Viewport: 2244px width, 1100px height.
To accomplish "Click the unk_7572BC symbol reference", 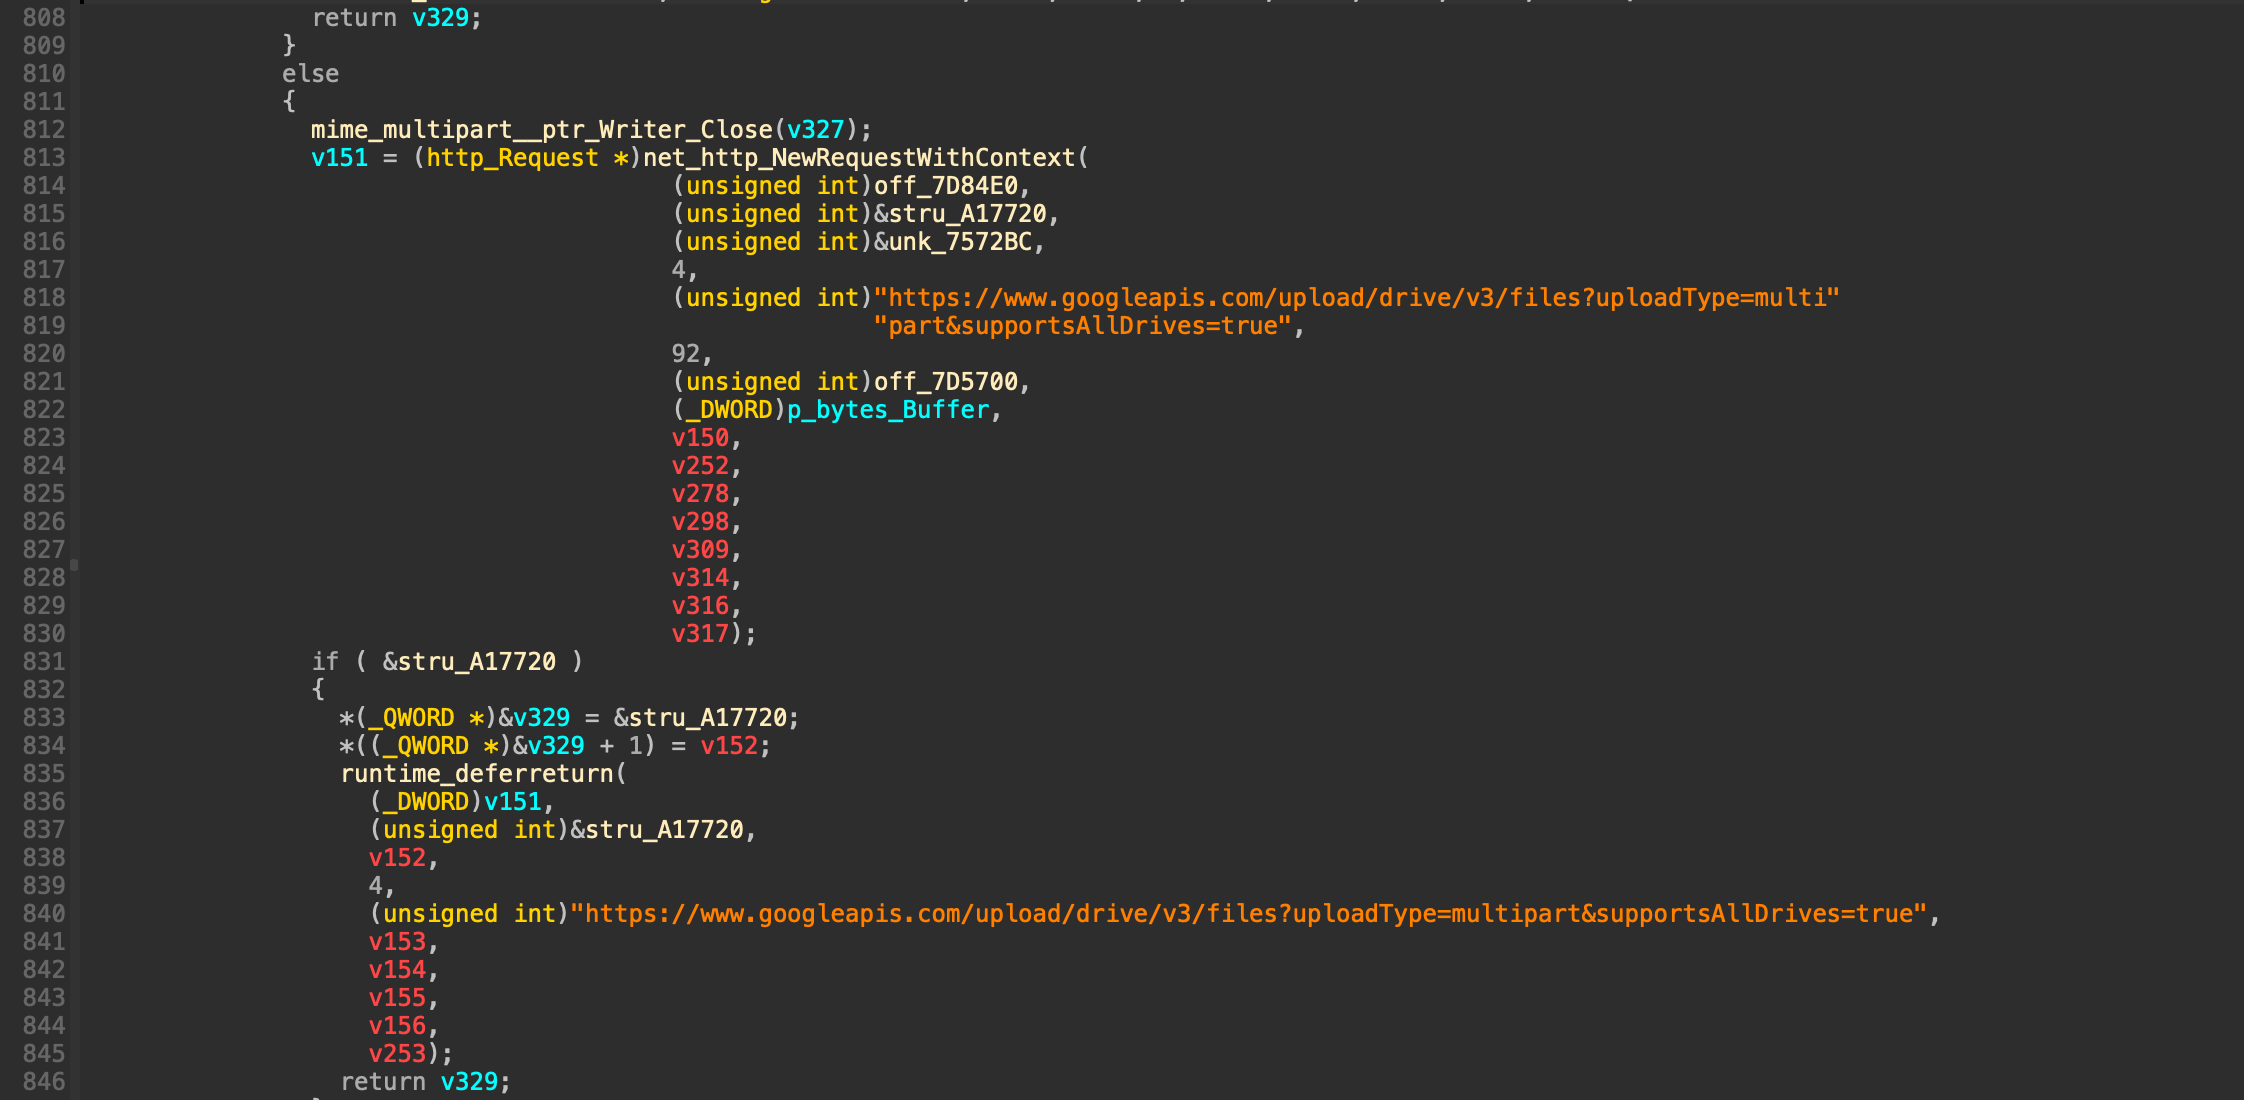I will pos(959,241).
